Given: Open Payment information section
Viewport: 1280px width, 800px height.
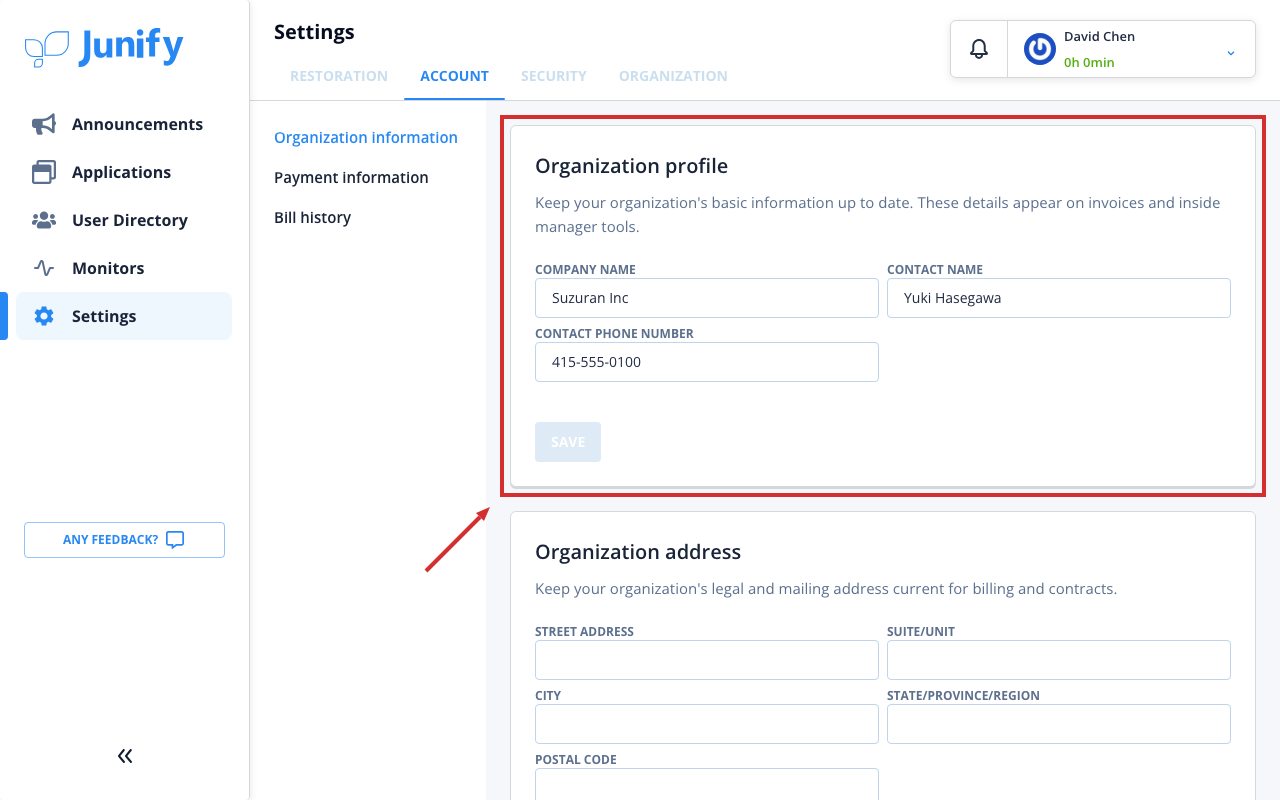Looking at the screenshot, I should (351, 178).
